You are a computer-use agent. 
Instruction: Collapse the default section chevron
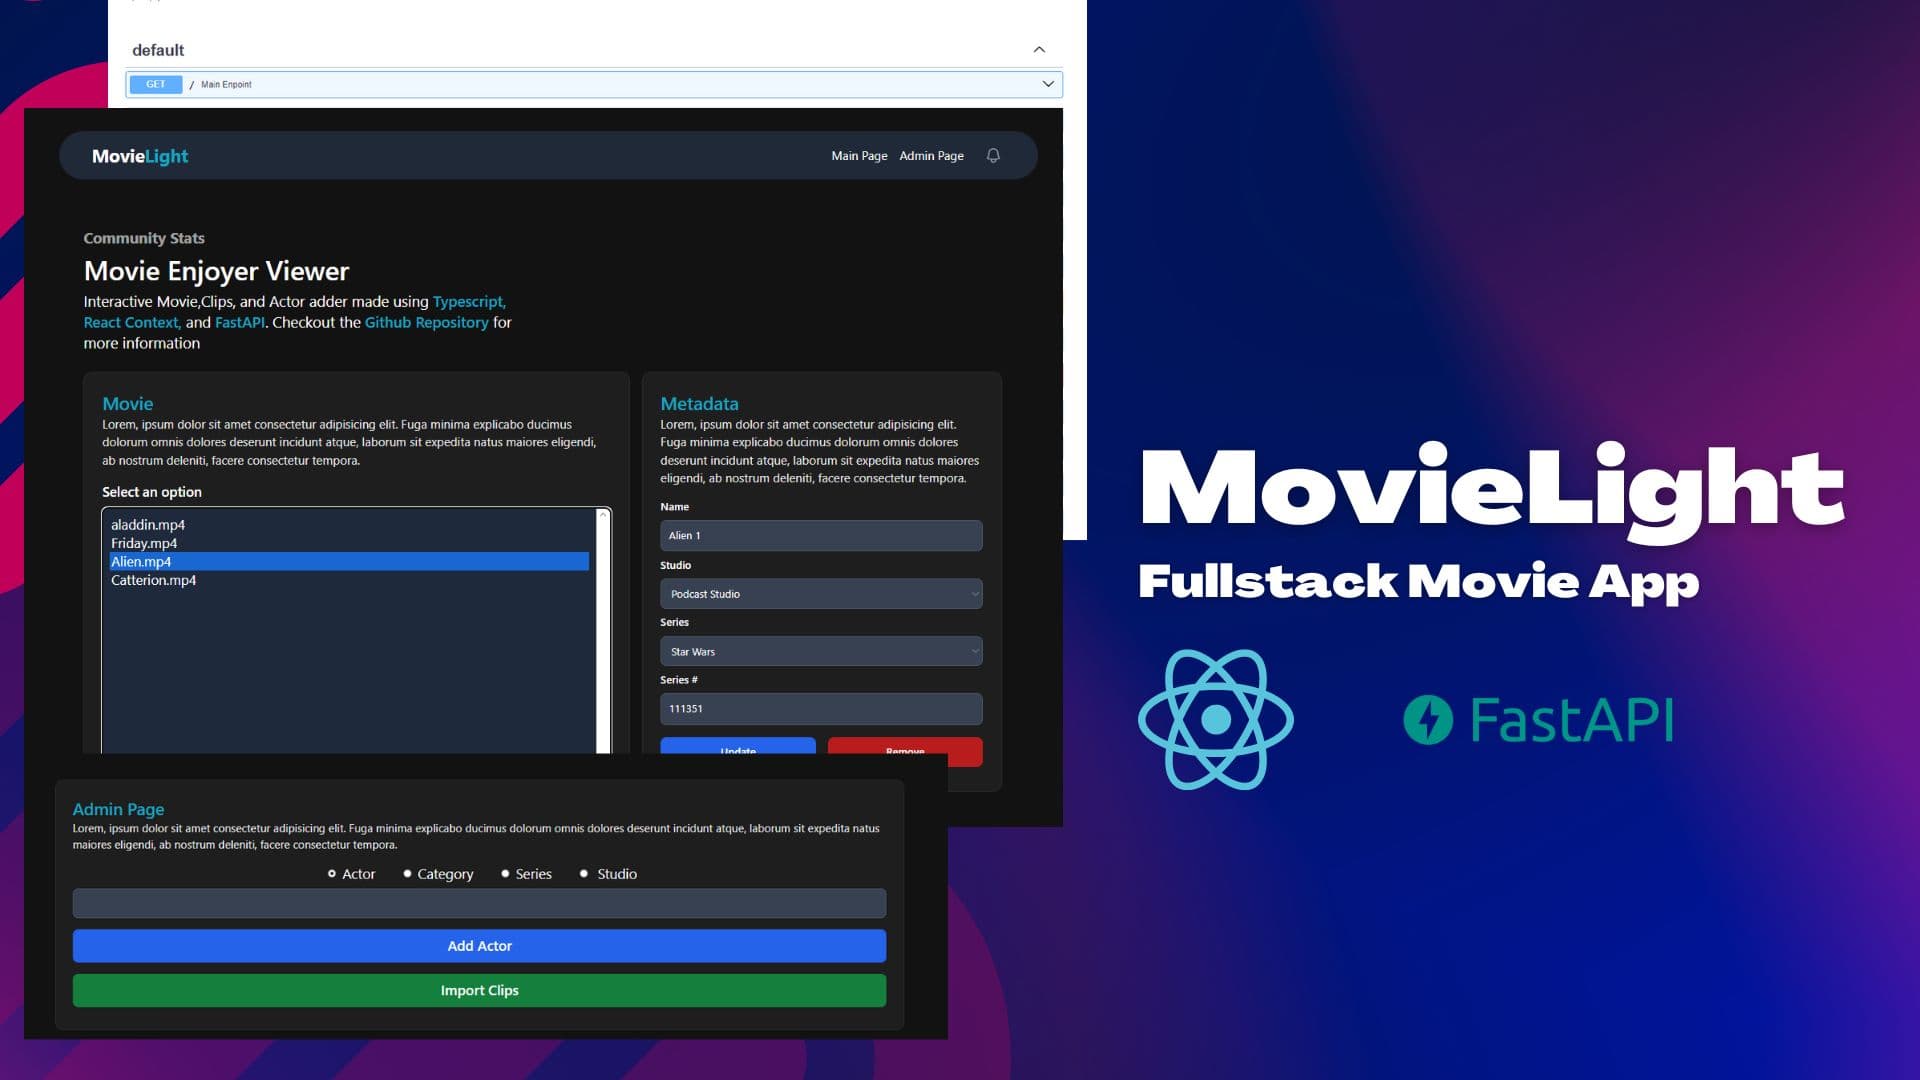pos(1039,50)
